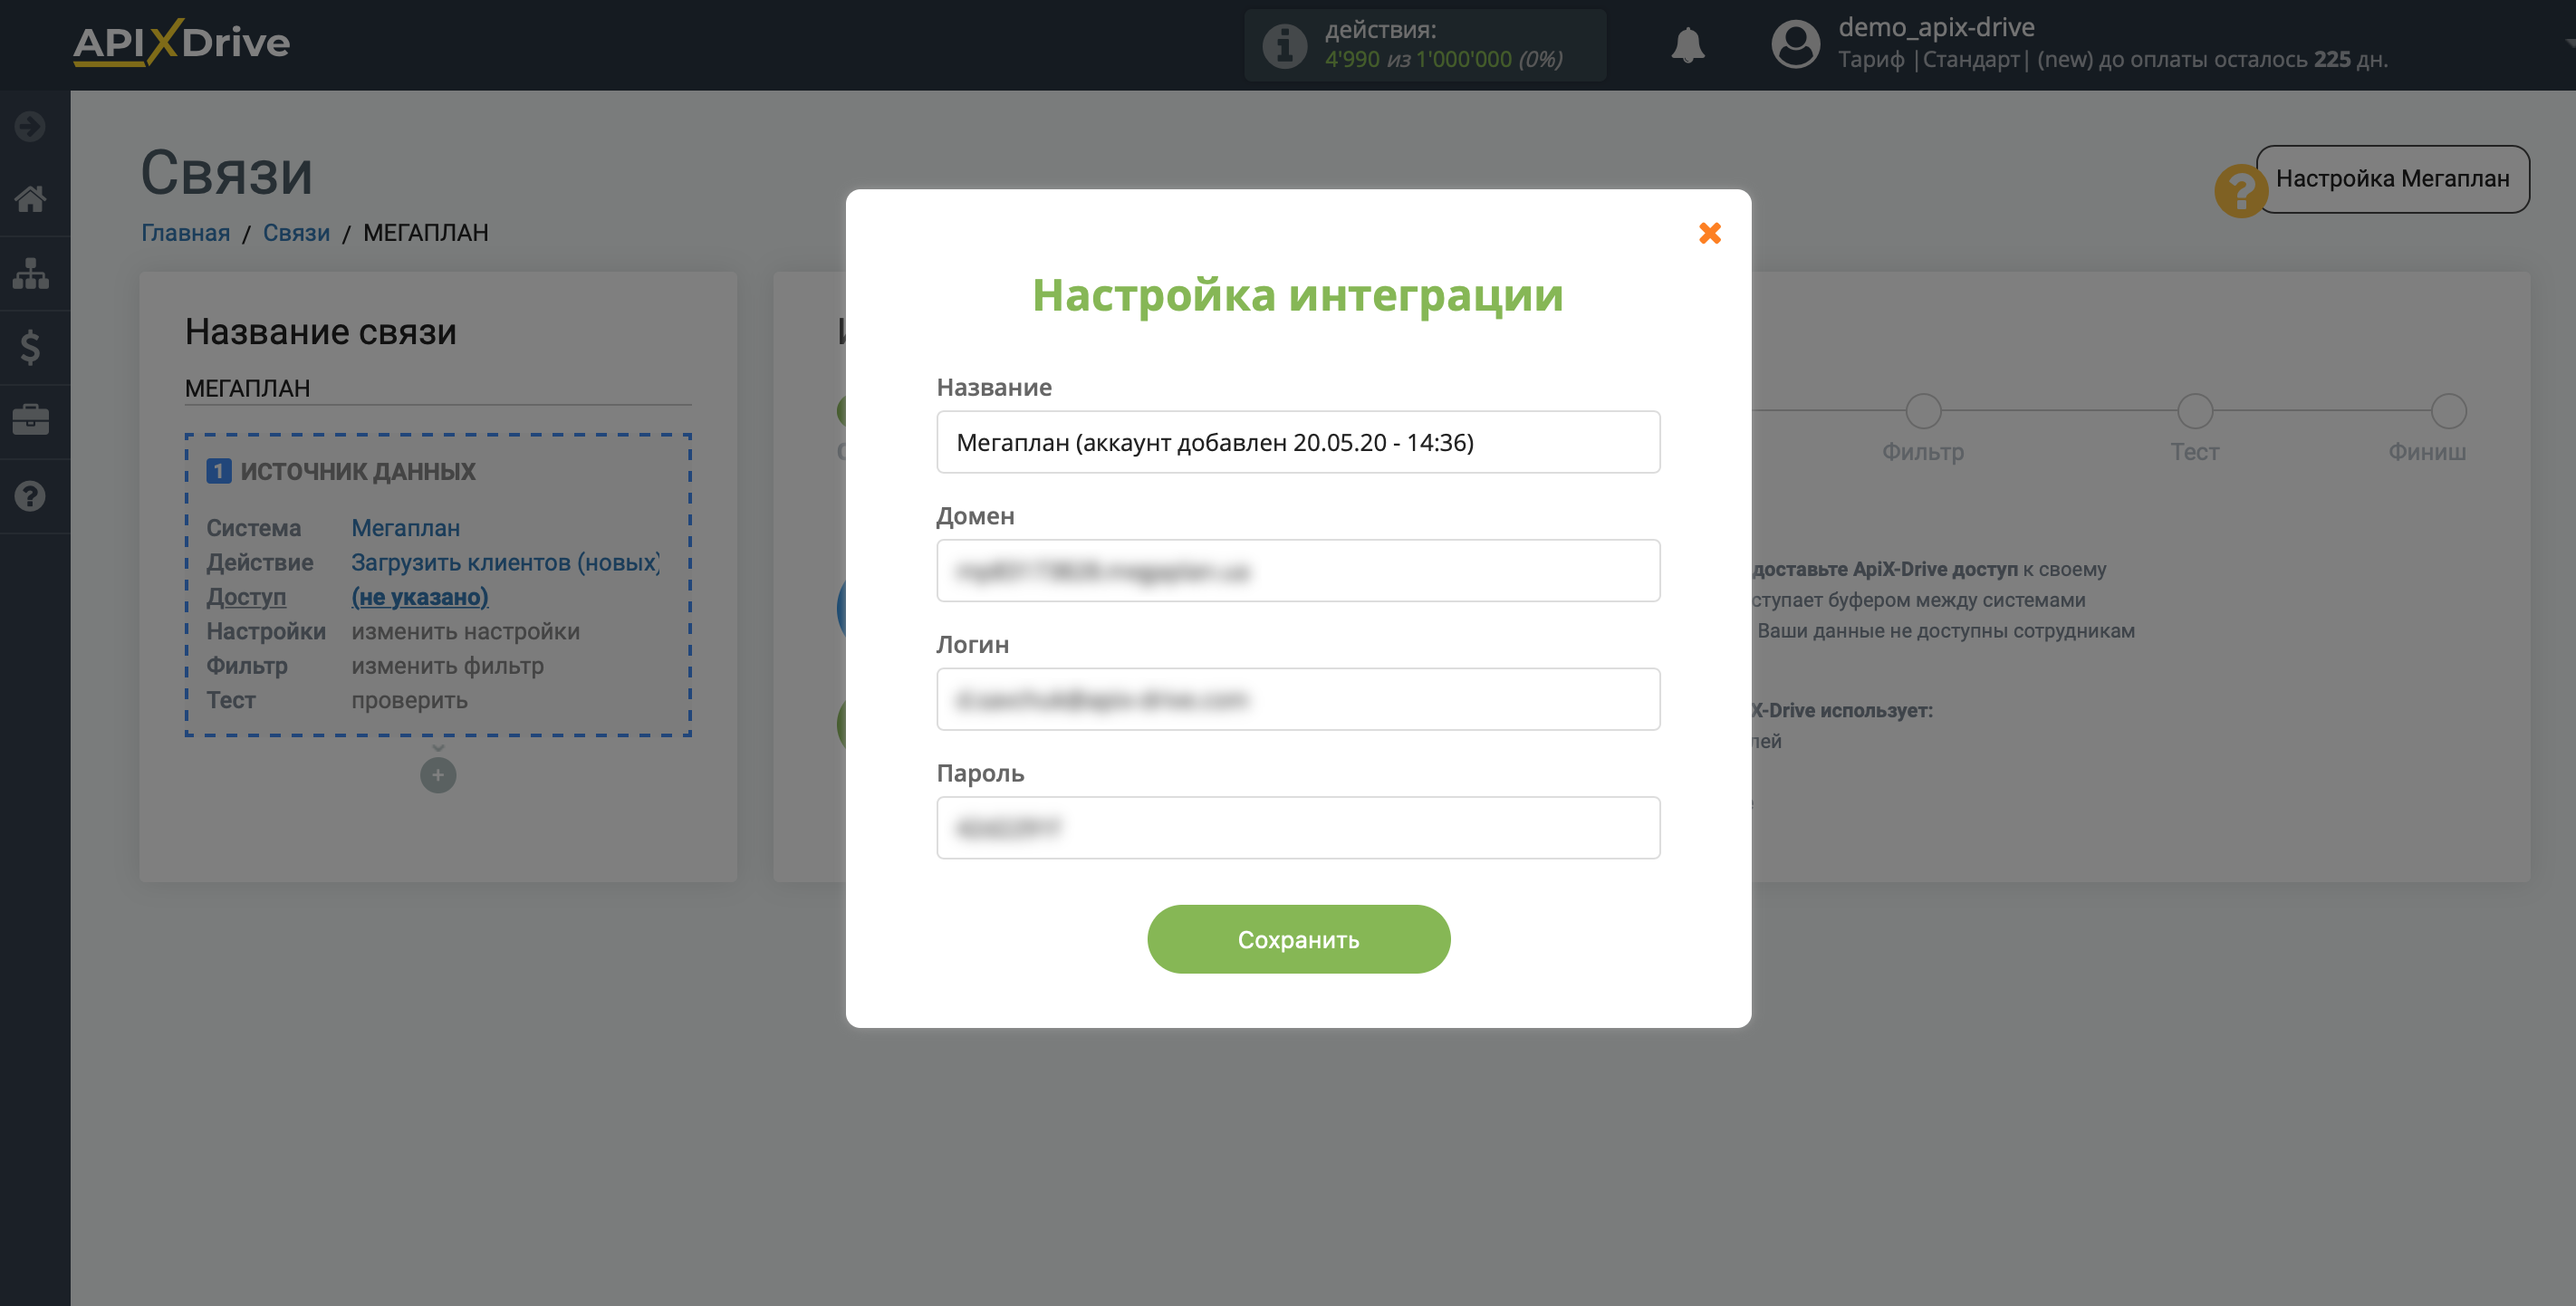Click the ИСТОЧНИК ДАННЫХ heading
2576x1306 pixels.
357,471
